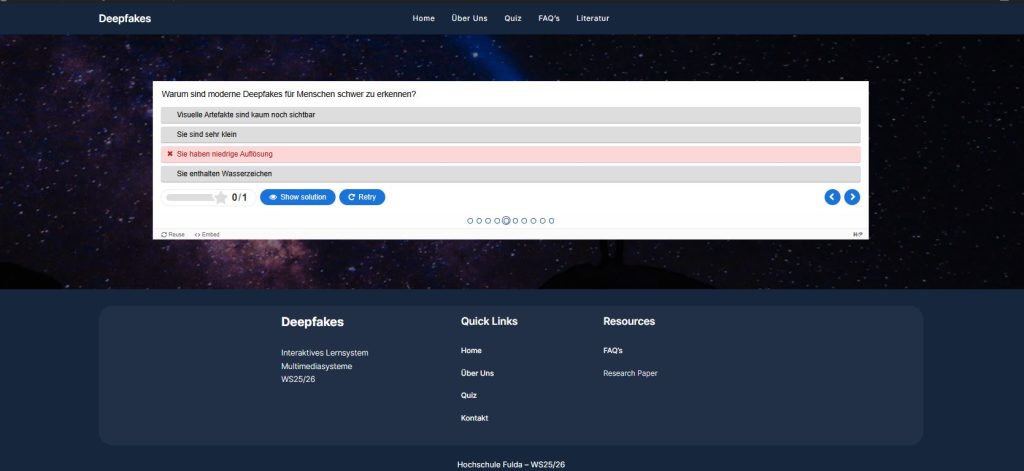Click the Reuse link below the quiz
1024x471 pixels.
coord(173,234)
